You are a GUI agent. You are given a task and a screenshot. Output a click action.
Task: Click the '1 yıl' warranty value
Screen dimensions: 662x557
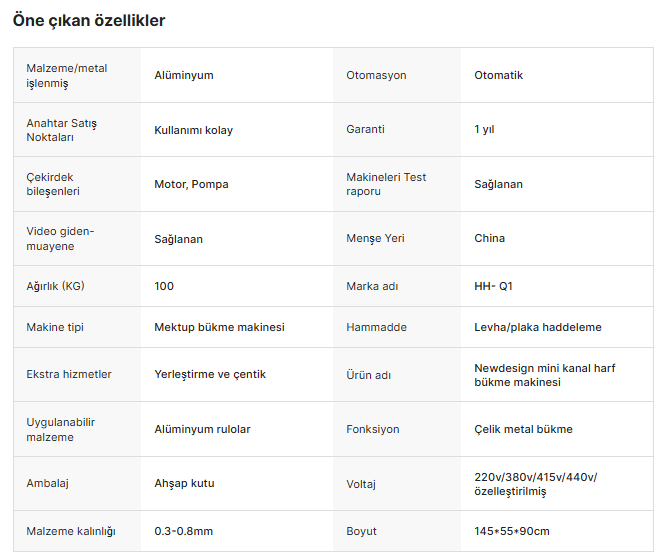pyautogui.click(x=484, y=129)
